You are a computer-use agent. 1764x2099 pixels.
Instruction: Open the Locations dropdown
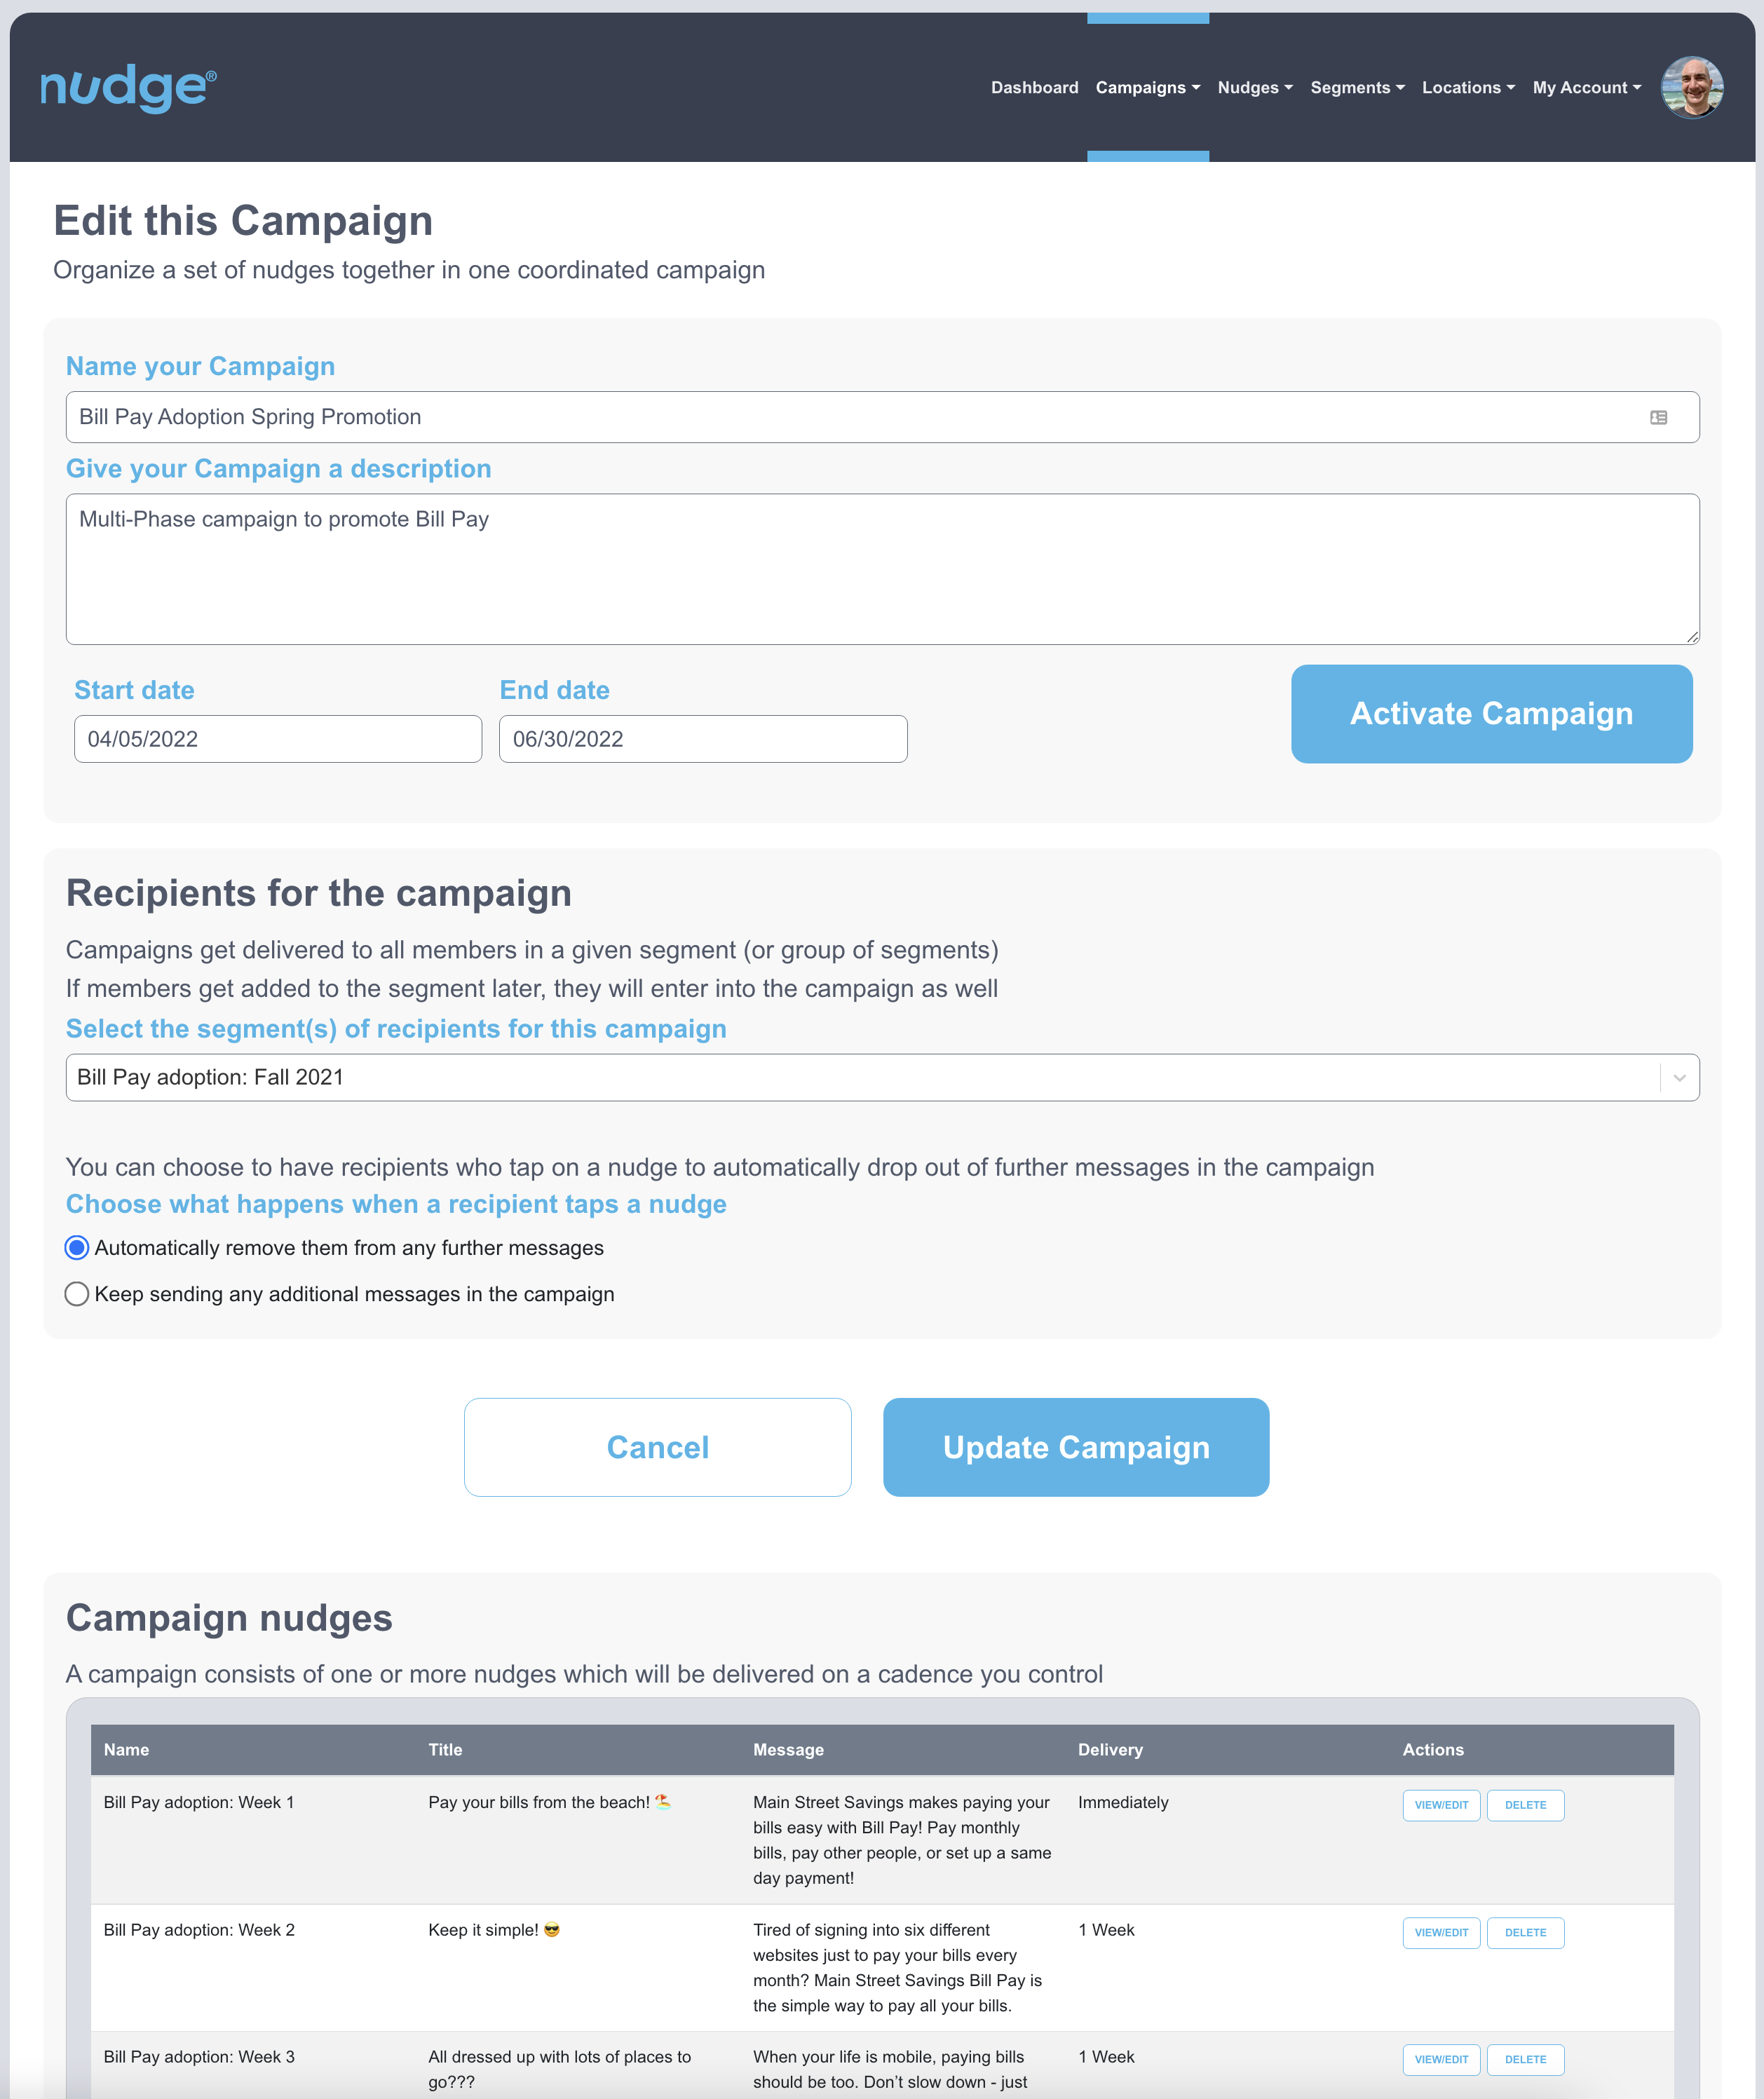[1468, 88]
